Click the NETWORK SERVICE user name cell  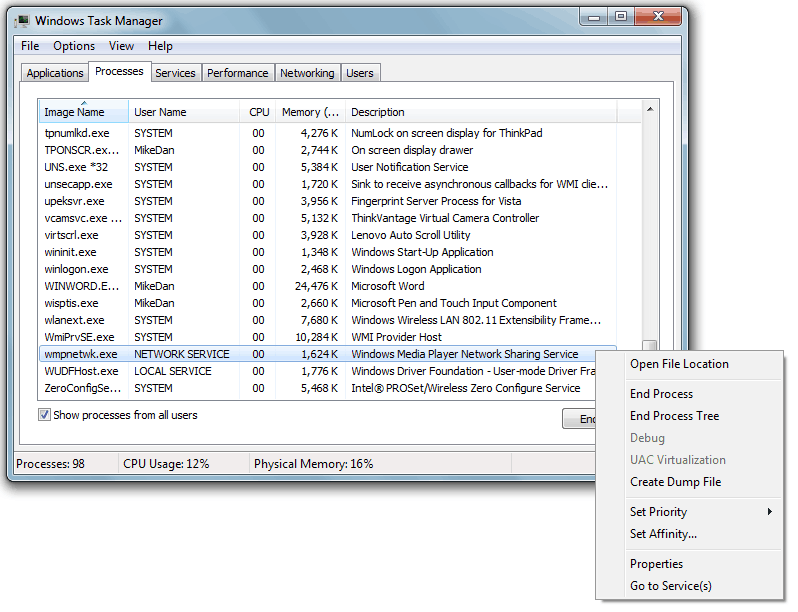pyautogui.click(x=182, y=354)
